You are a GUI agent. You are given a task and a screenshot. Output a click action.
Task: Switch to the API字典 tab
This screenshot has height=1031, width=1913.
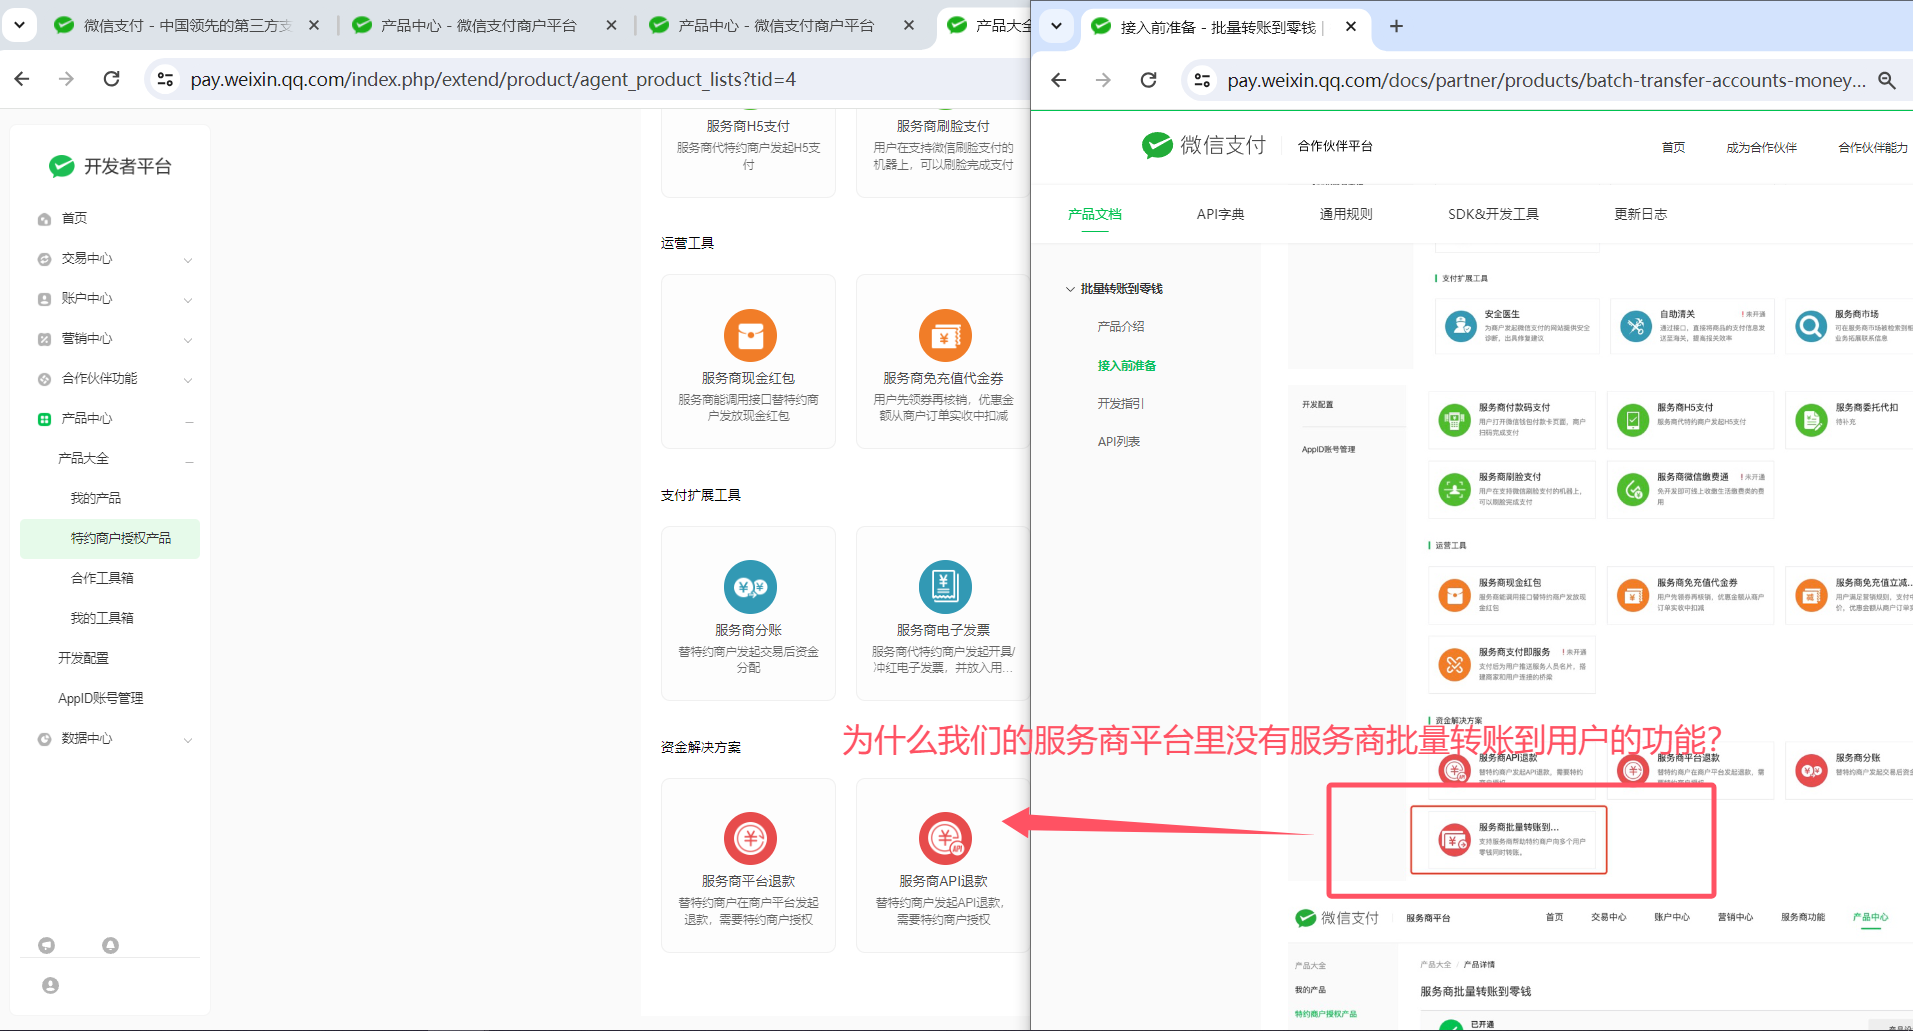1221,214
